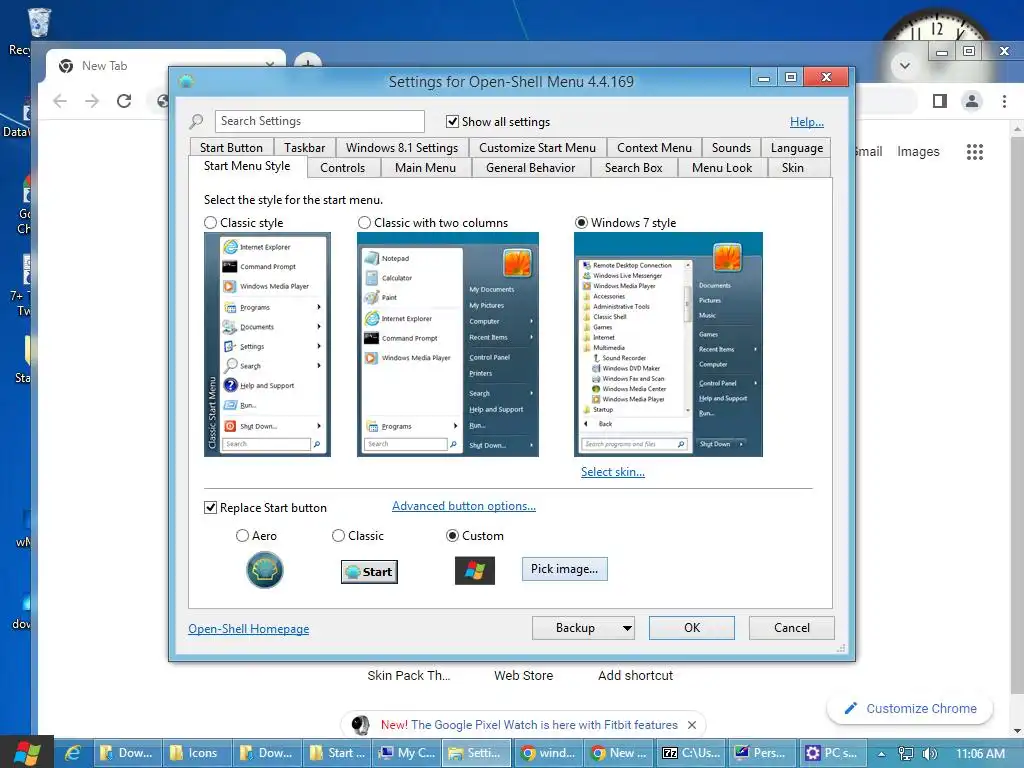Choose Custom start button radio

(452, 536)
